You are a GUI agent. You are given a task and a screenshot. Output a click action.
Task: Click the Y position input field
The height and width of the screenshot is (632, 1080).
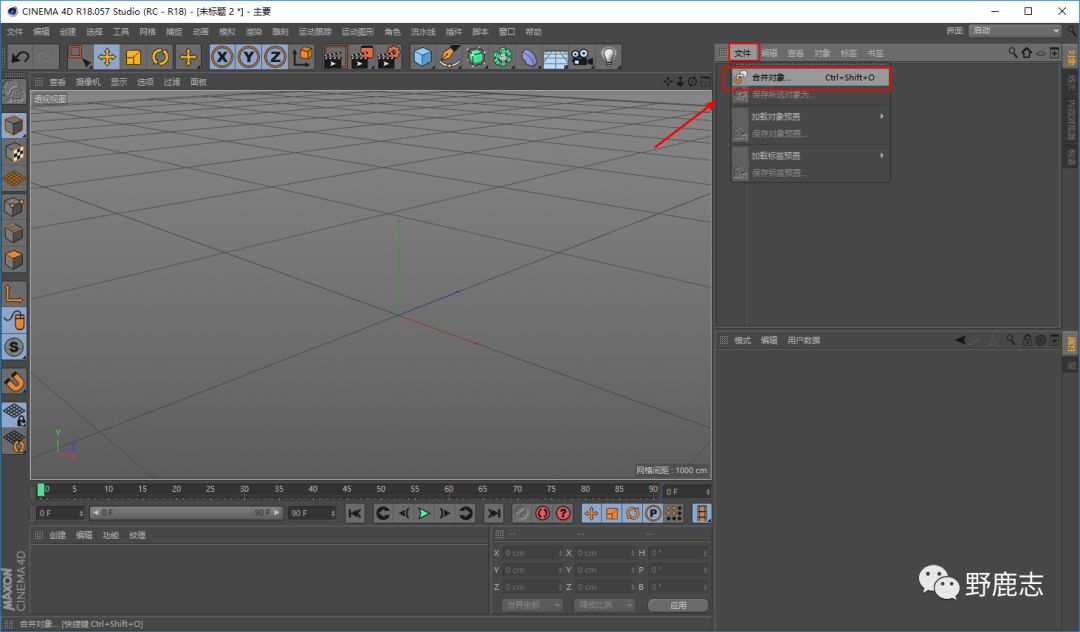tap(532, 570)
